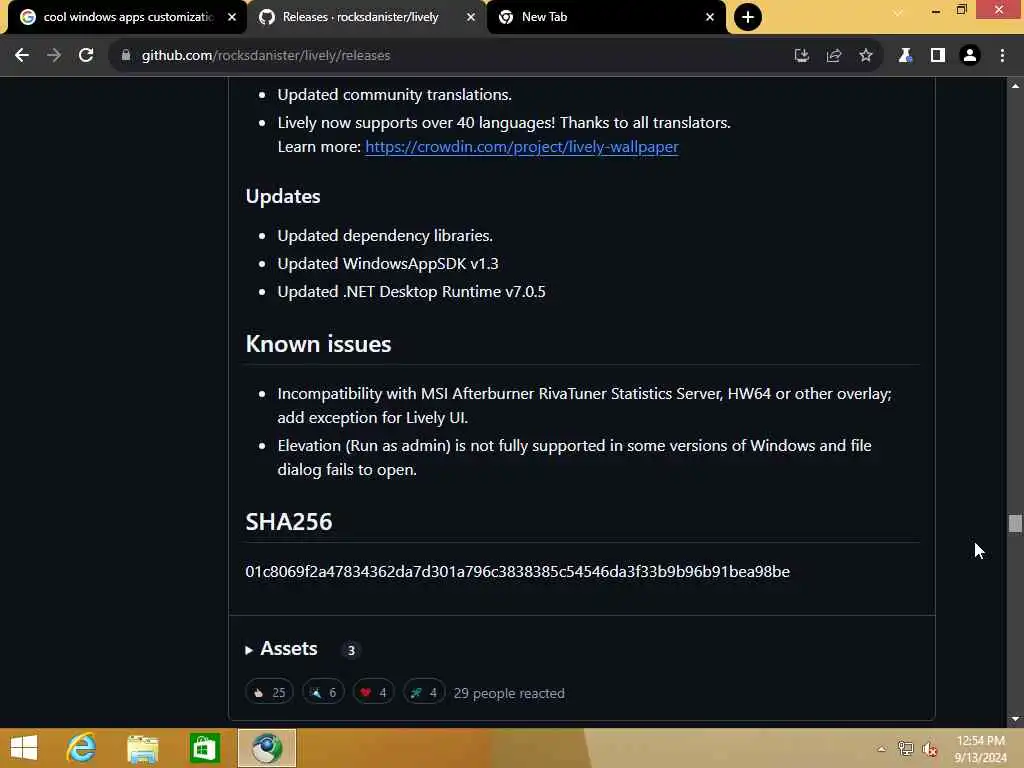Click the browser forward arrow
This screenshot has width=1024, height=768.
pyautogui.click(x=54, y=56)
